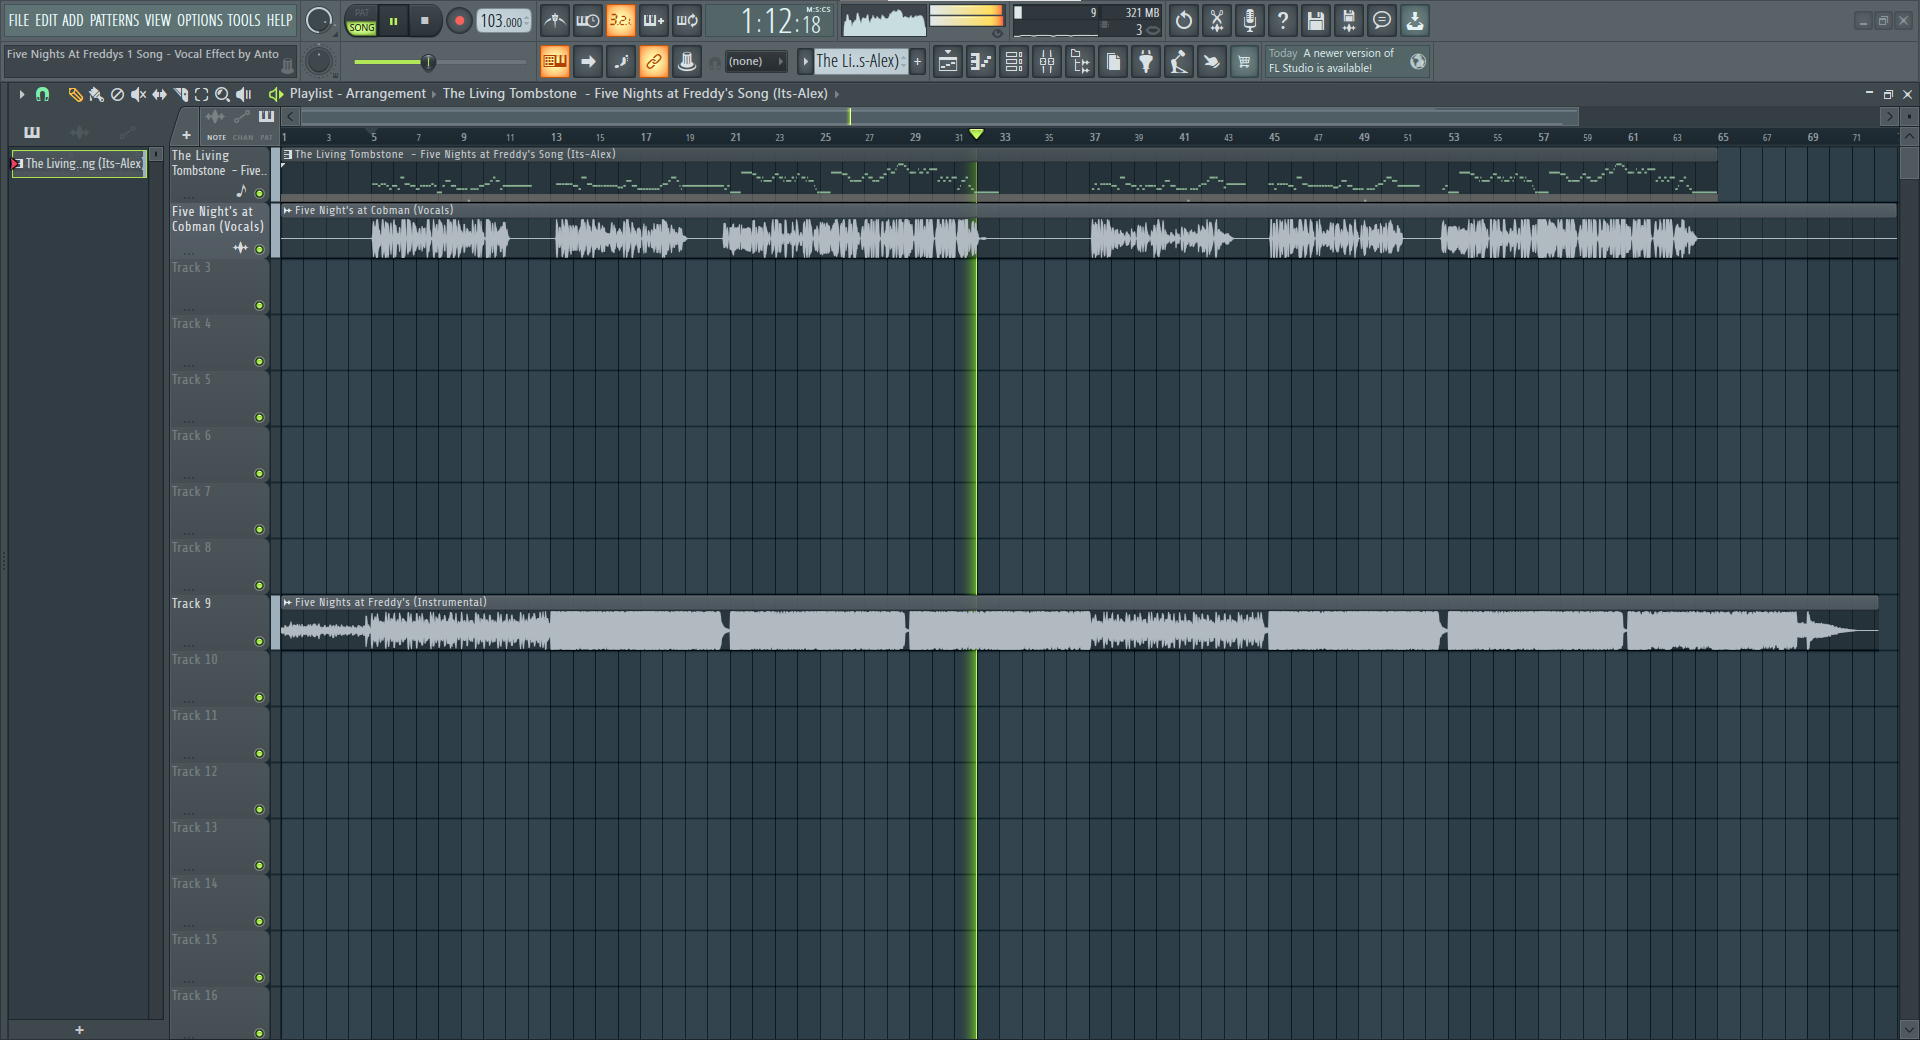The height and width of the screenshot is (1040, 1920).
Task: Open the shop cart icon
Action: (x=1244, y=62)
